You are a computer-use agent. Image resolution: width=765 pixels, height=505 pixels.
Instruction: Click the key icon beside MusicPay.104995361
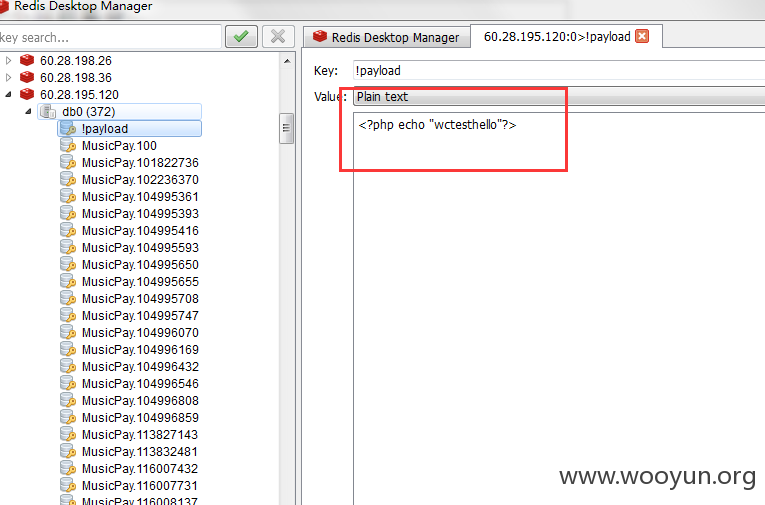click(x=68, y=197)
